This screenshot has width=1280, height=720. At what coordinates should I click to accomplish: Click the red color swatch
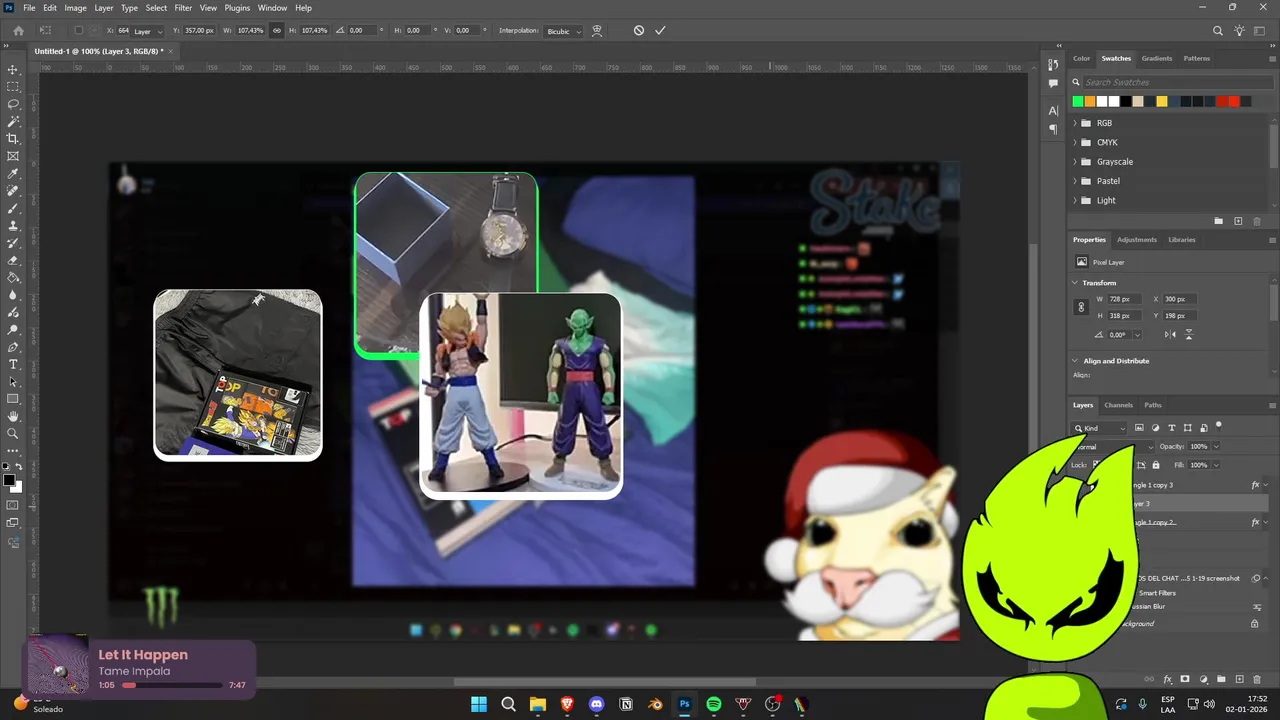pos(1234,101)
